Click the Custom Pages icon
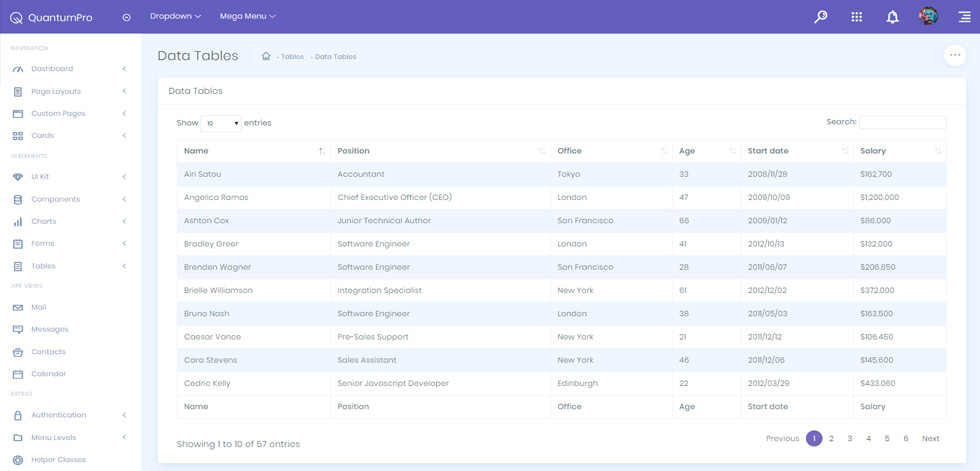This screenshot has width=980, height=471. pyautogui.click(x=18, y=114)
